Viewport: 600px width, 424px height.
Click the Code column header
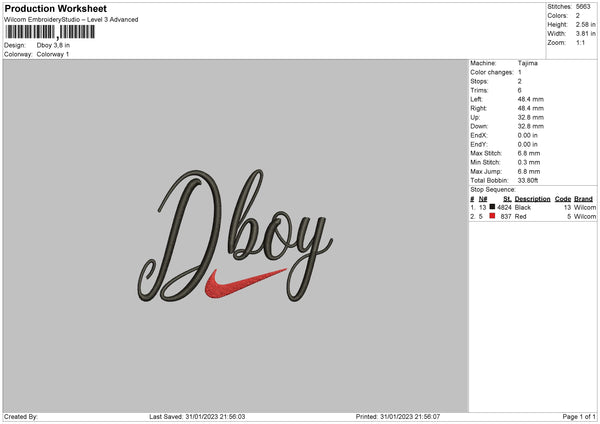[562, 199]
